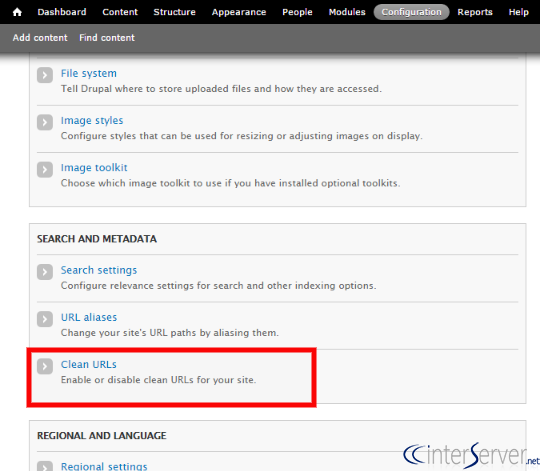Open the Help menu
This screenshot has width=540, height=471.
[x=519, y=12]
